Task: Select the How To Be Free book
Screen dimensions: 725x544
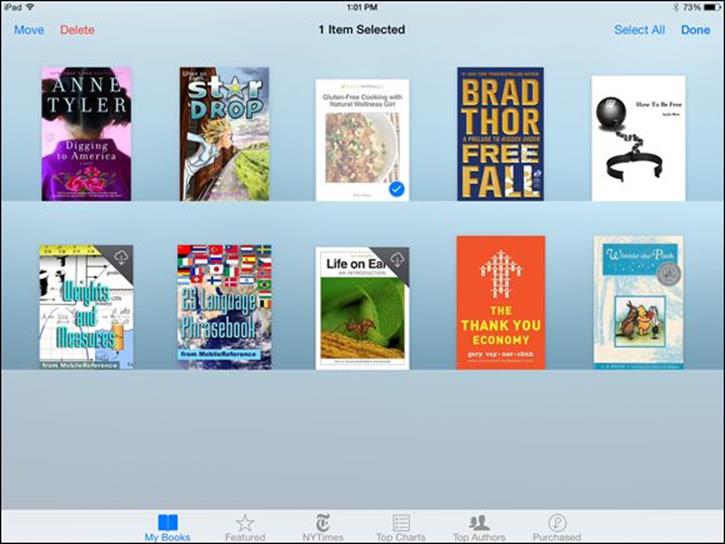Action: point(639,139)
